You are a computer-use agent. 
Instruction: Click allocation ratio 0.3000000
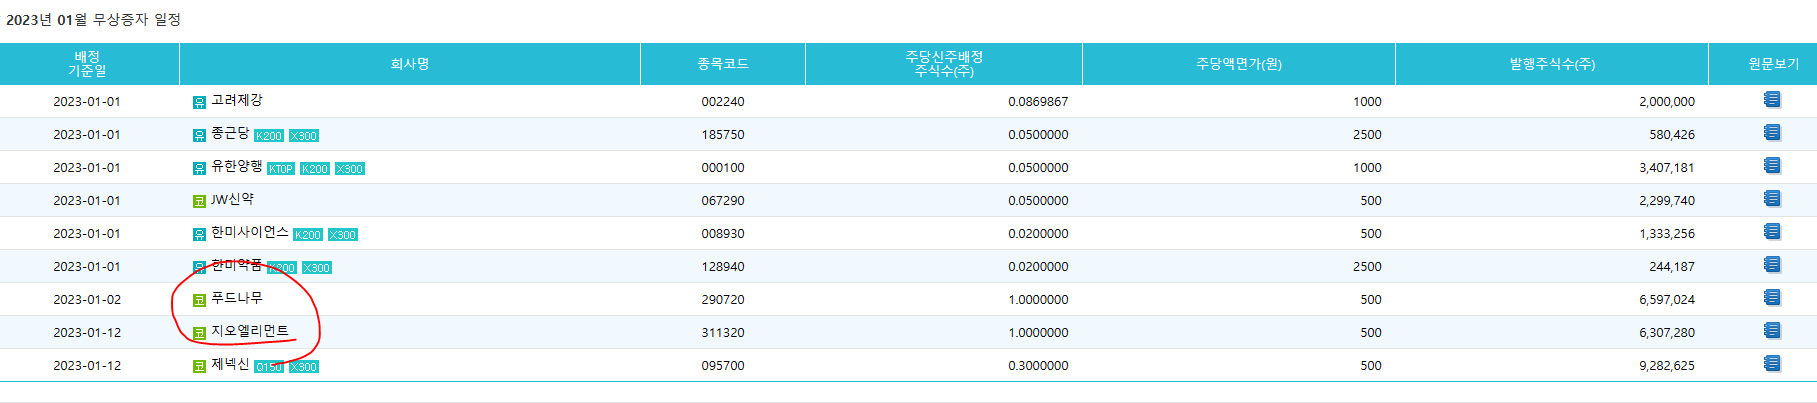(1038, 366)
